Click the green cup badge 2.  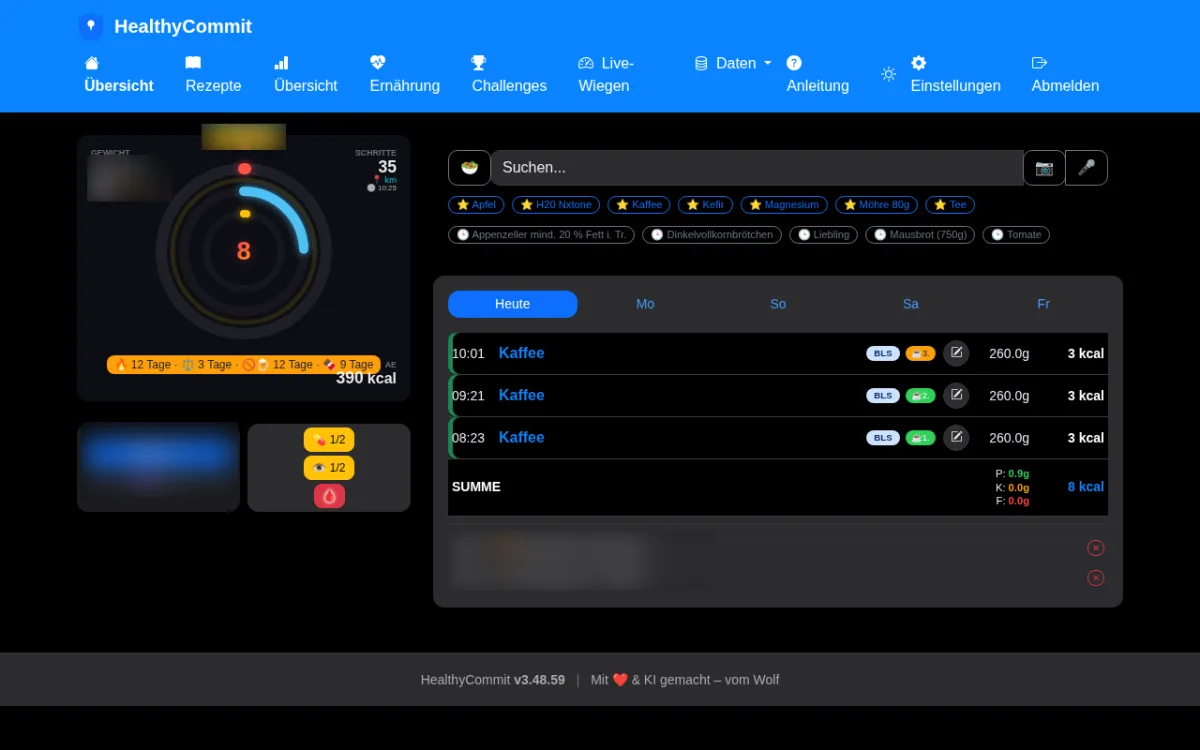coord(920,395)
